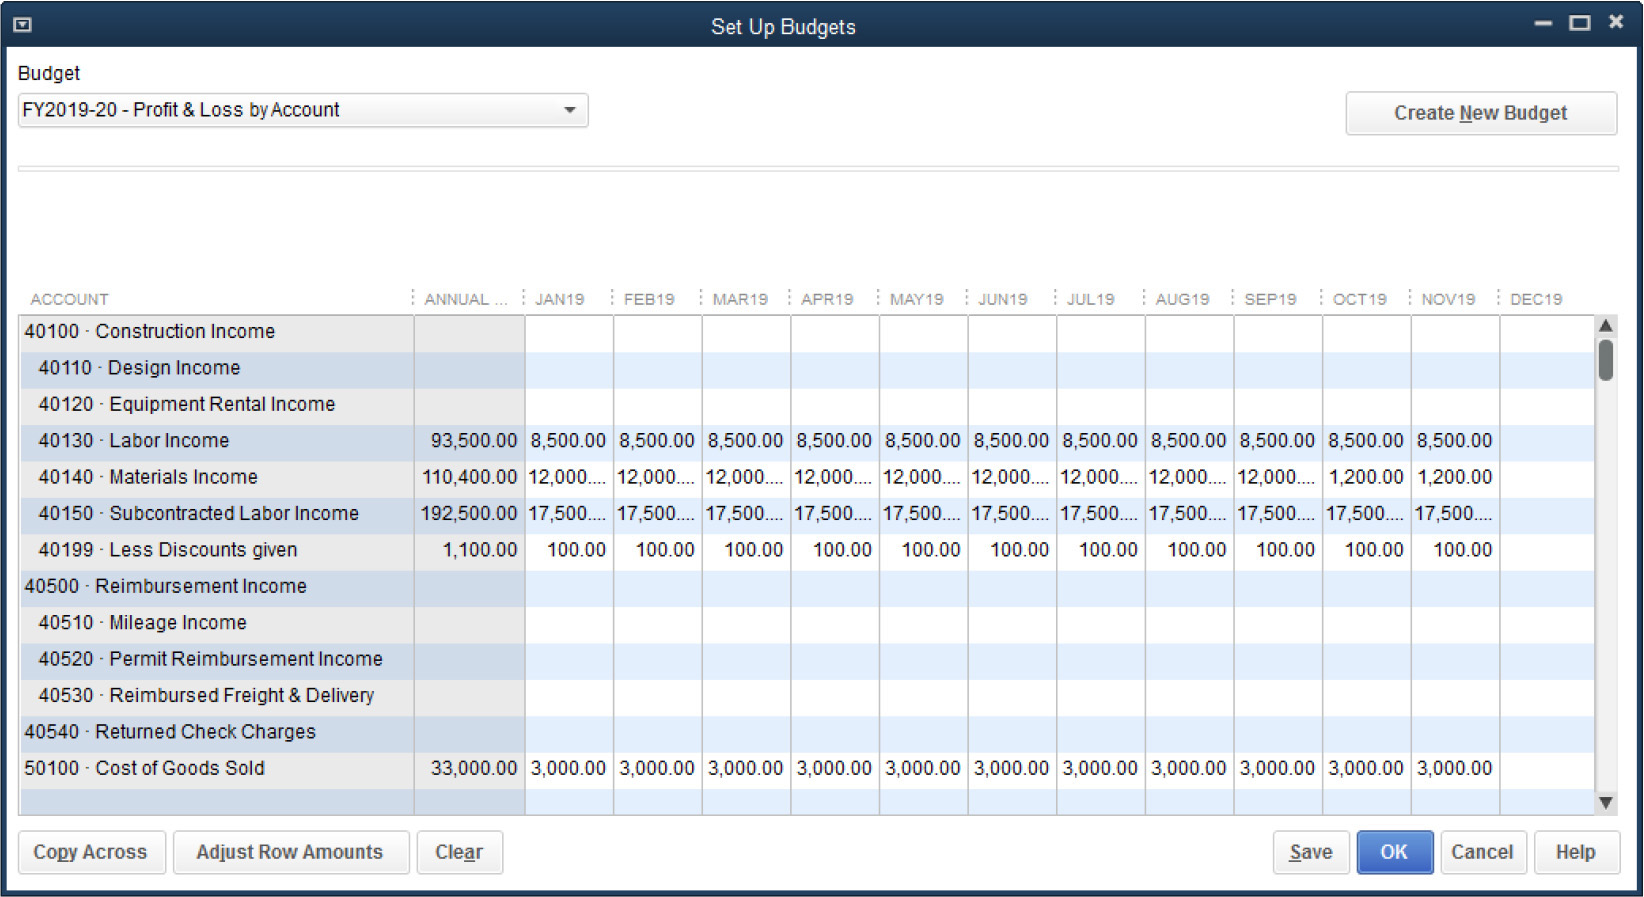Click the scroll down arrow
The height and width of the screenshot is (897, 1644).
pyautogui.click(x=1606, y=802)
